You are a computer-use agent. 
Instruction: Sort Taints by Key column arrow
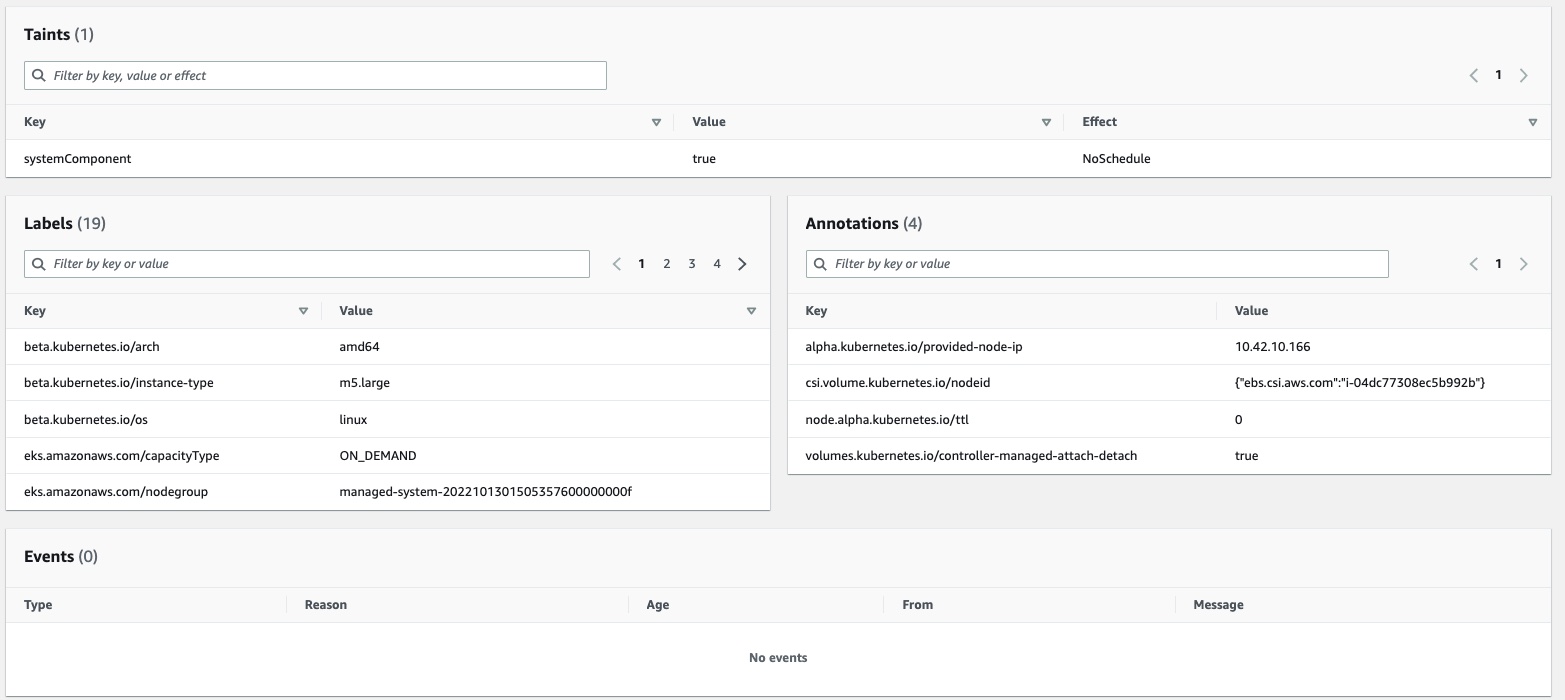point(656,122)
